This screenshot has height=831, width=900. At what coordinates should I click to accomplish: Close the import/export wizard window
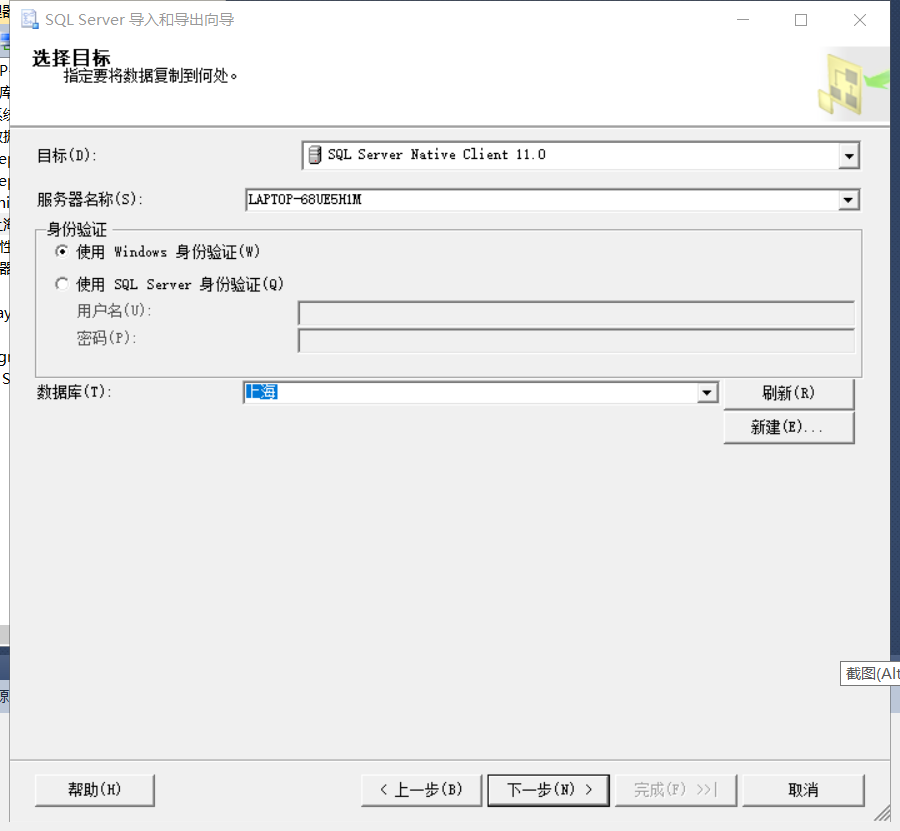point(859,20)
